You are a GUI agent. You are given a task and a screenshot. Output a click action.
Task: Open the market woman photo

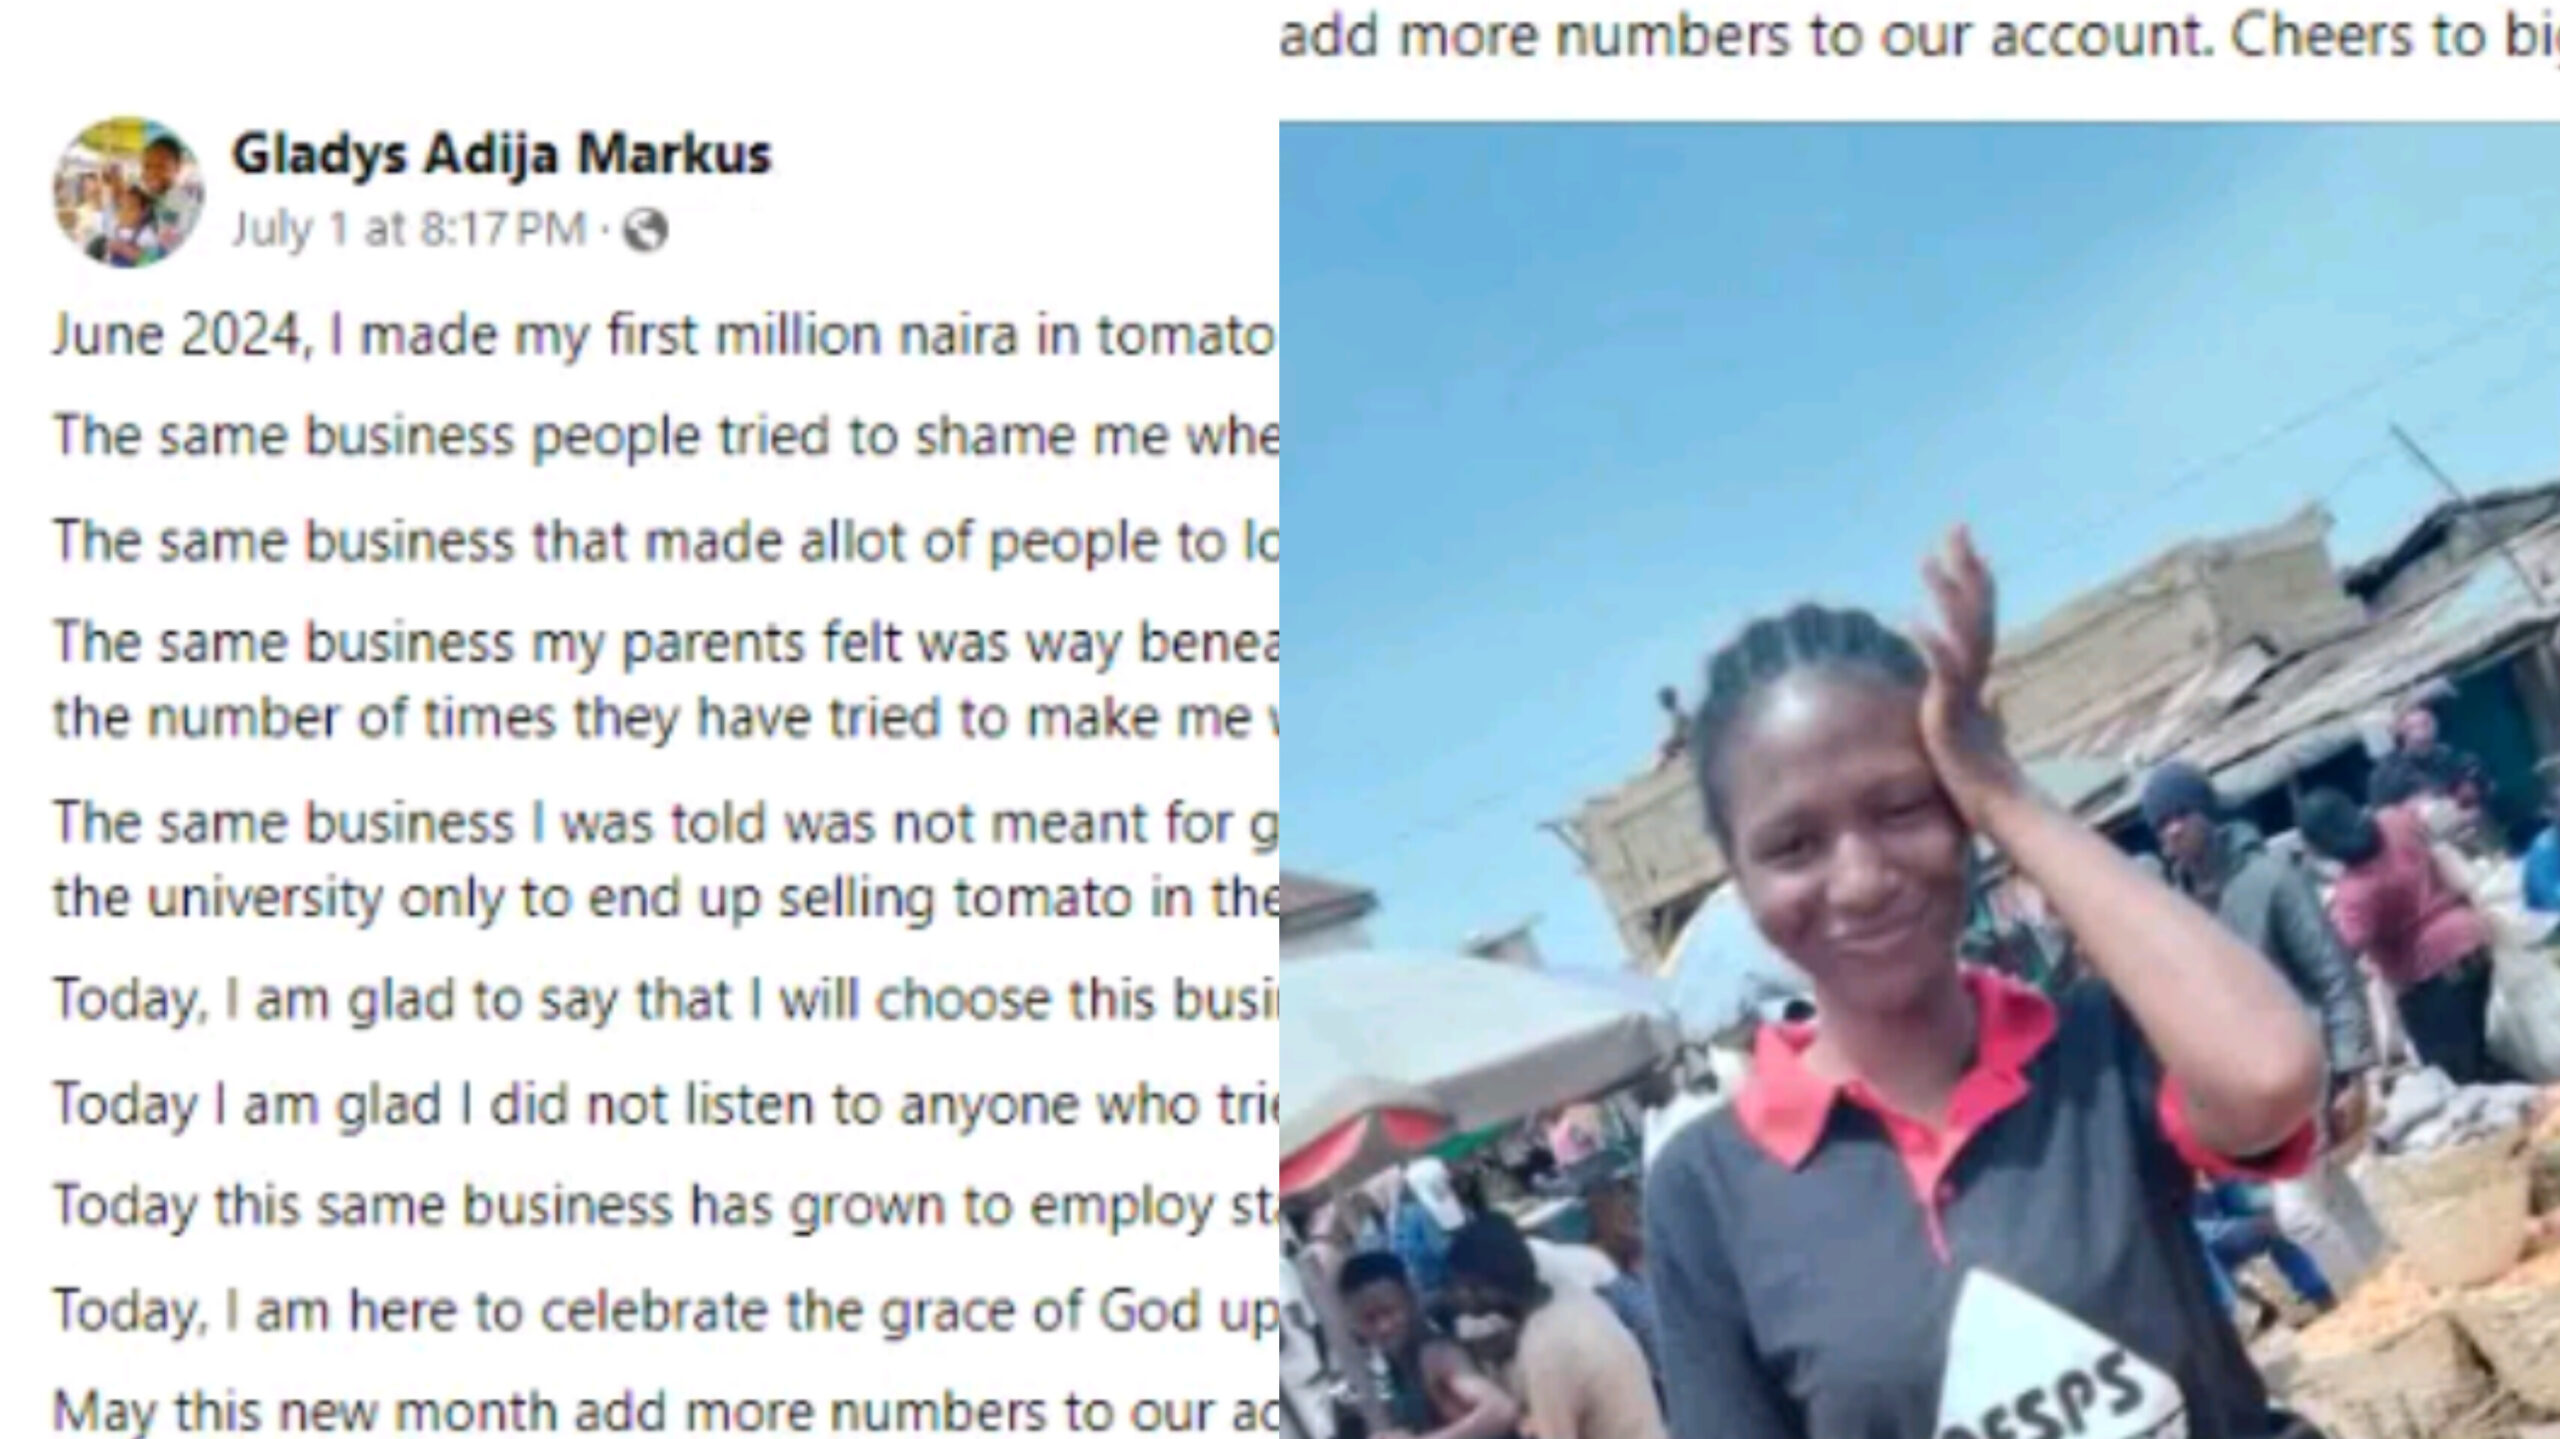click(x=1919, y=780)
